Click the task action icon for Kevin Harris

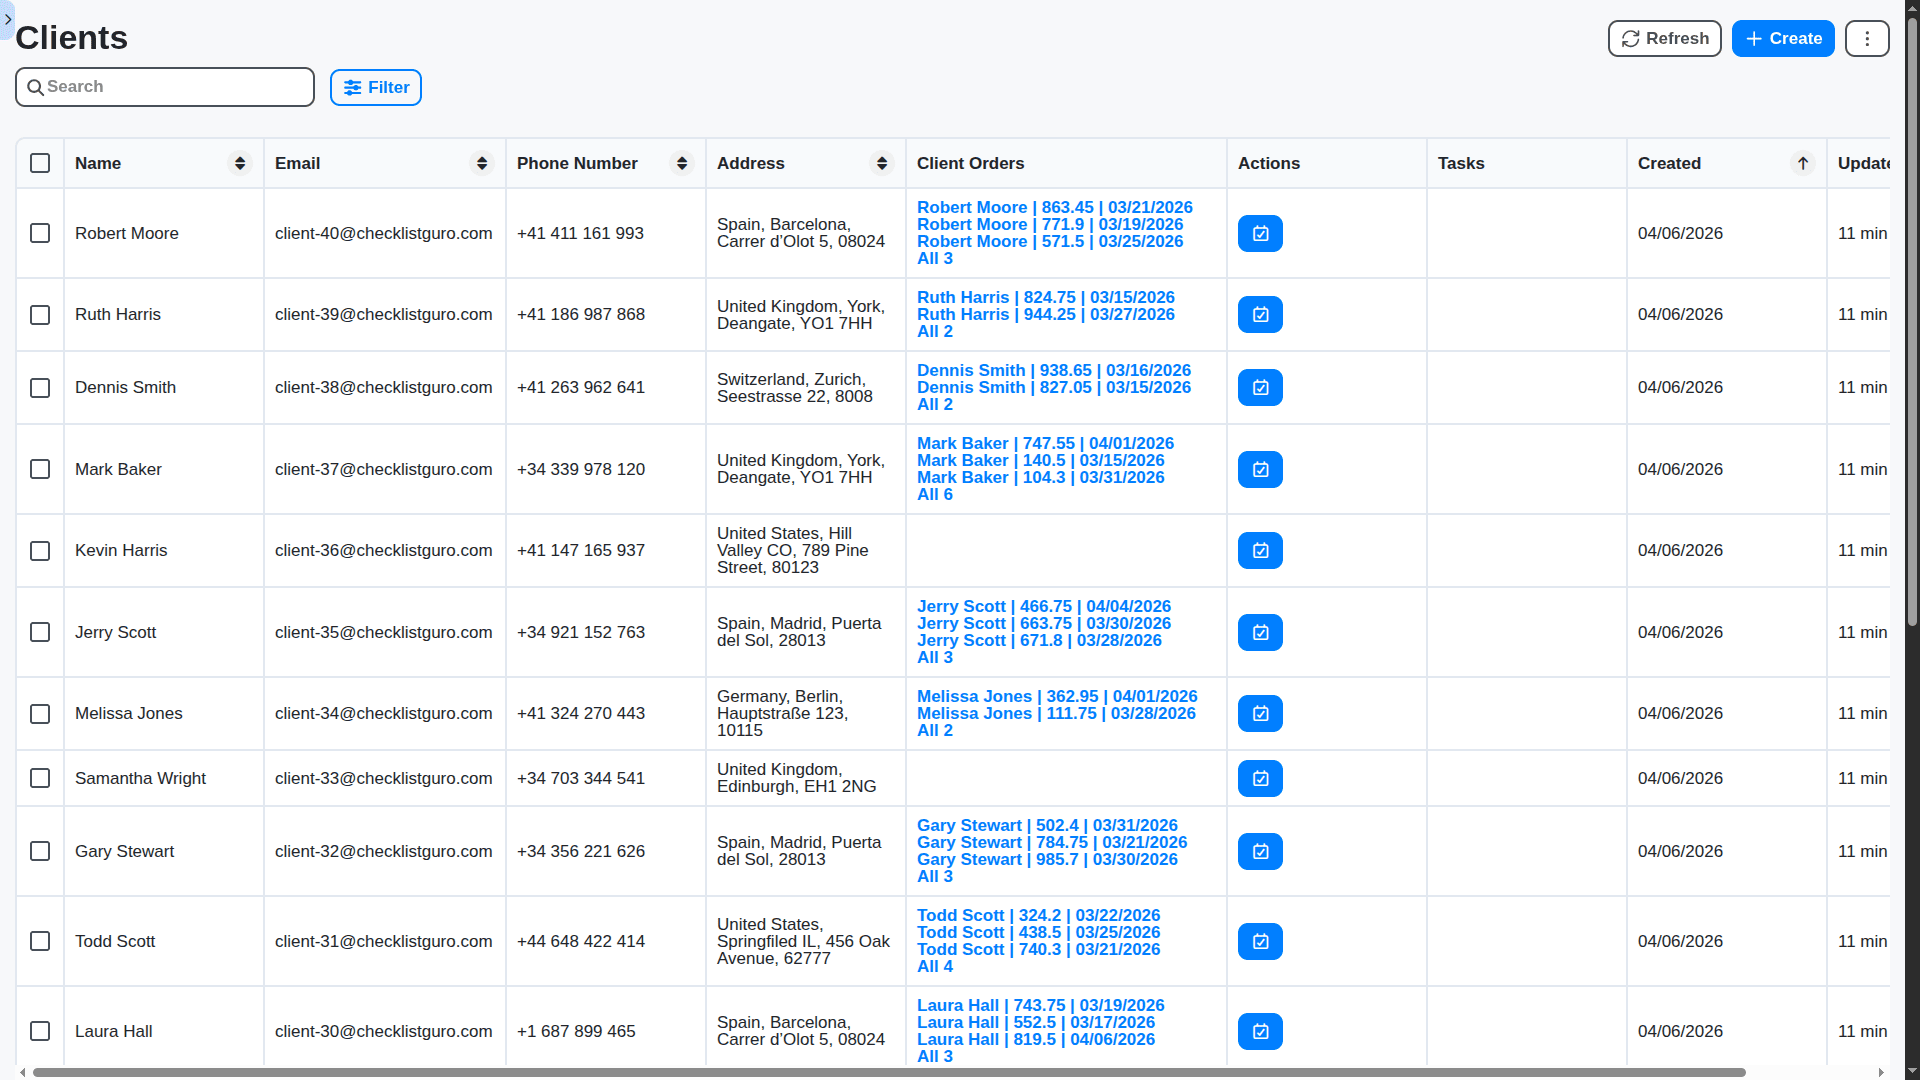click(x=1260, y=551)
